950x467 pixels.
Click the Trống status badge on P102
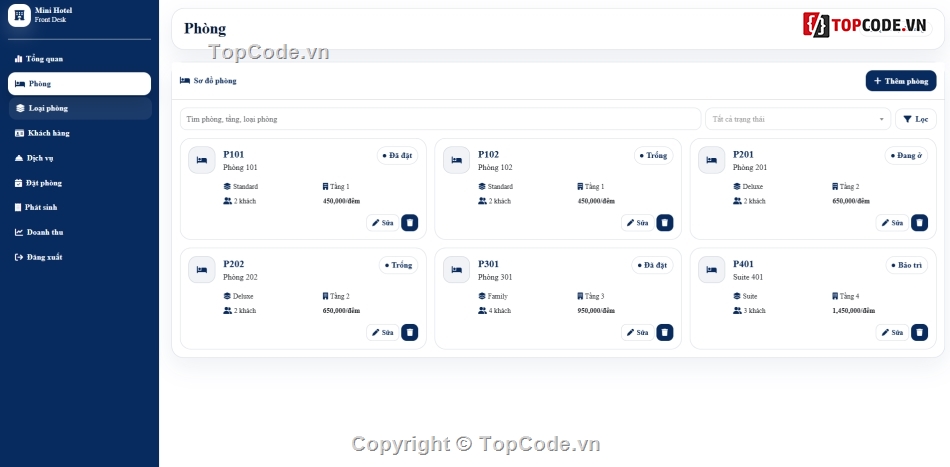coord(654,156)
